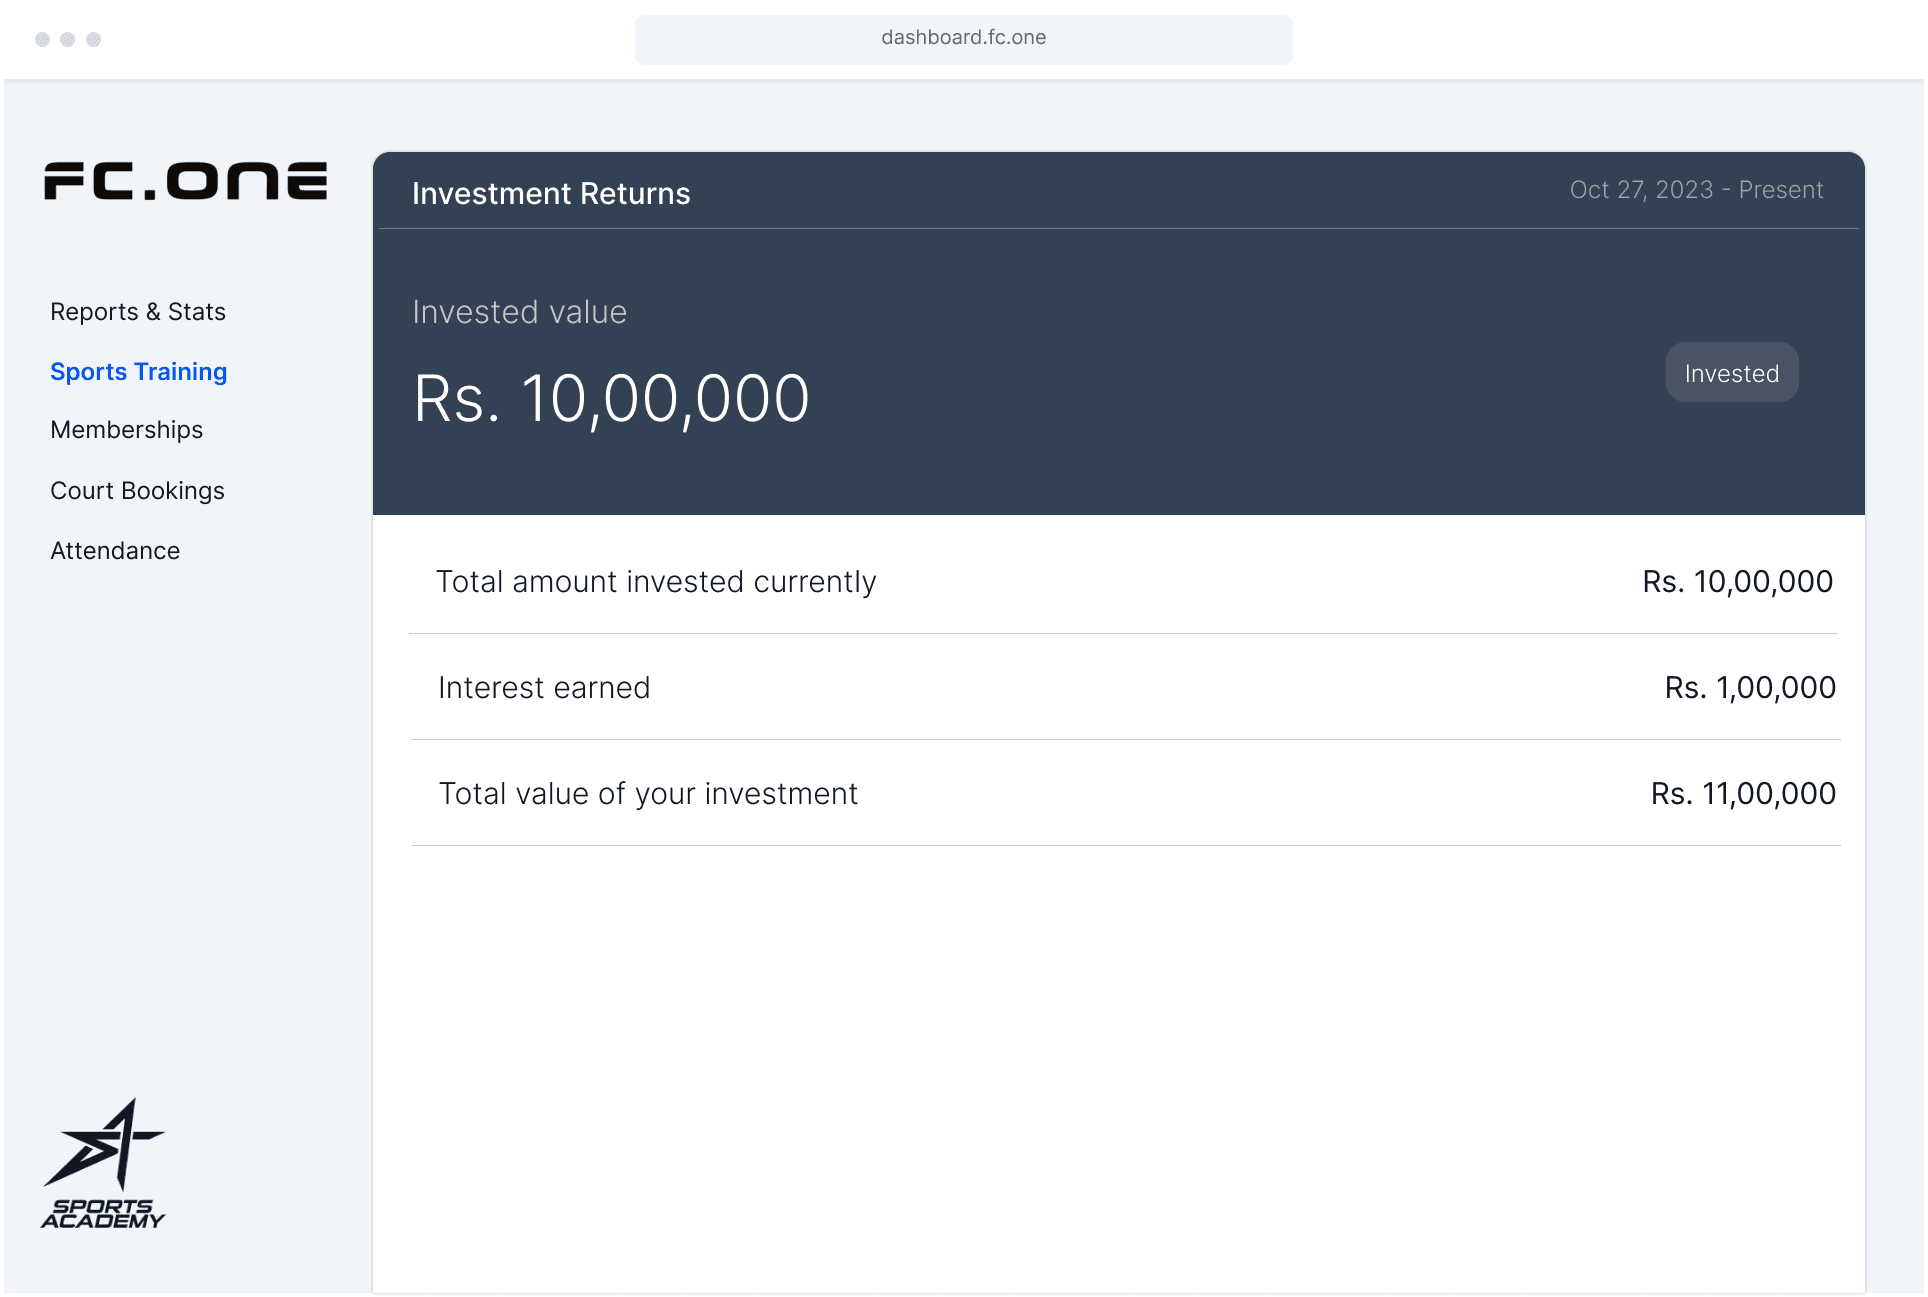Focus the dashboard.fc.one address bar
The width and height of the screenshot is (1928, 1297).
(963, 38)
